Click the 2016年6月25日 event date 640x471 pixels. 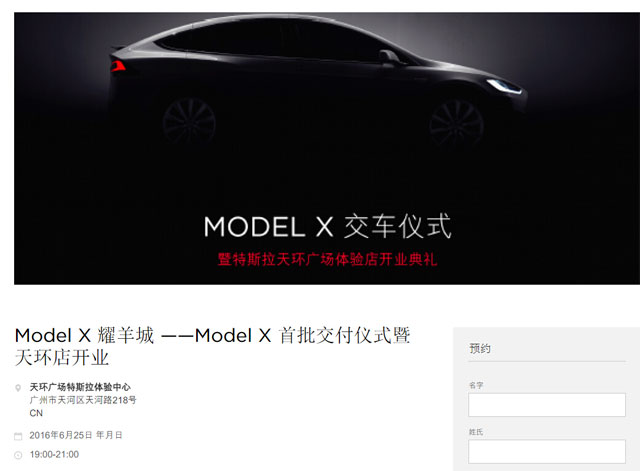[x=61, y=435]
